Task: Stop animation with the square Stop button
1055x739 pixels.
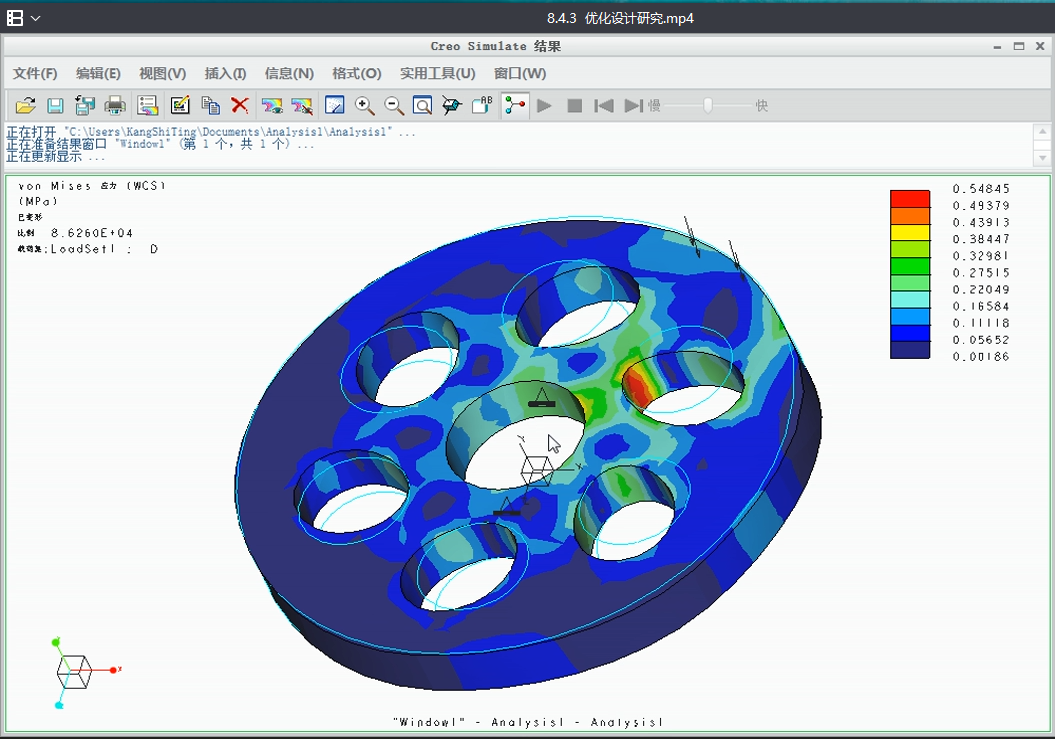Action: point(575,106)
